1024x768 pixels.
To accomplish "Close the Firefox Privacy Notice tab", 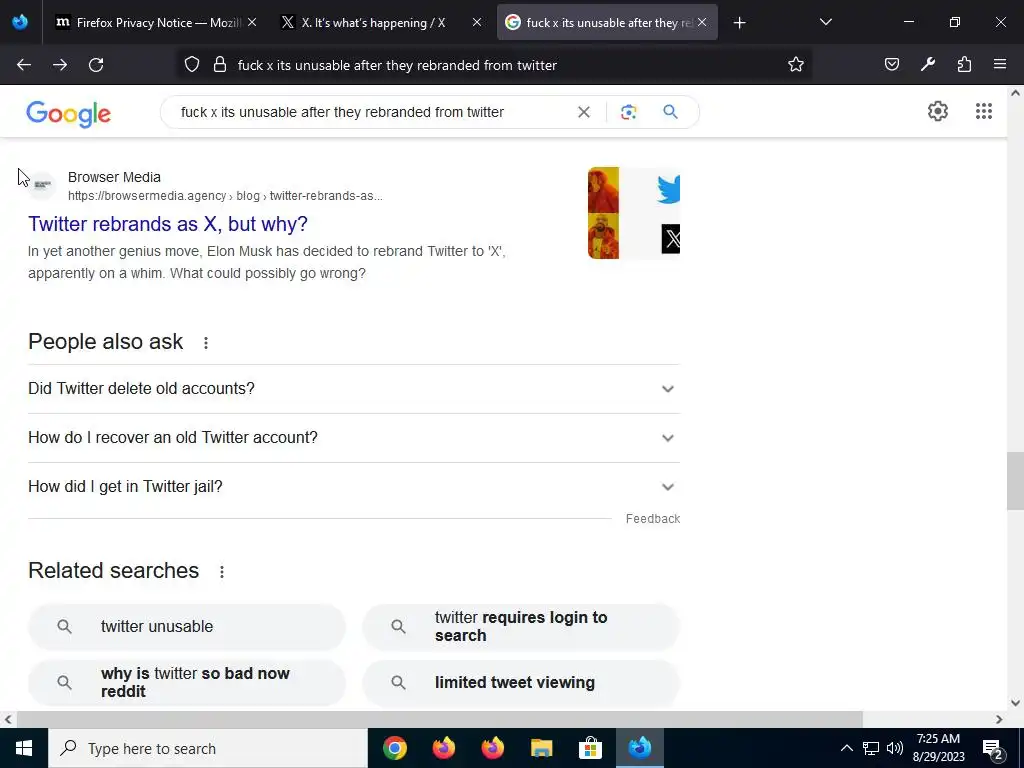I will (x=252, y=23).
